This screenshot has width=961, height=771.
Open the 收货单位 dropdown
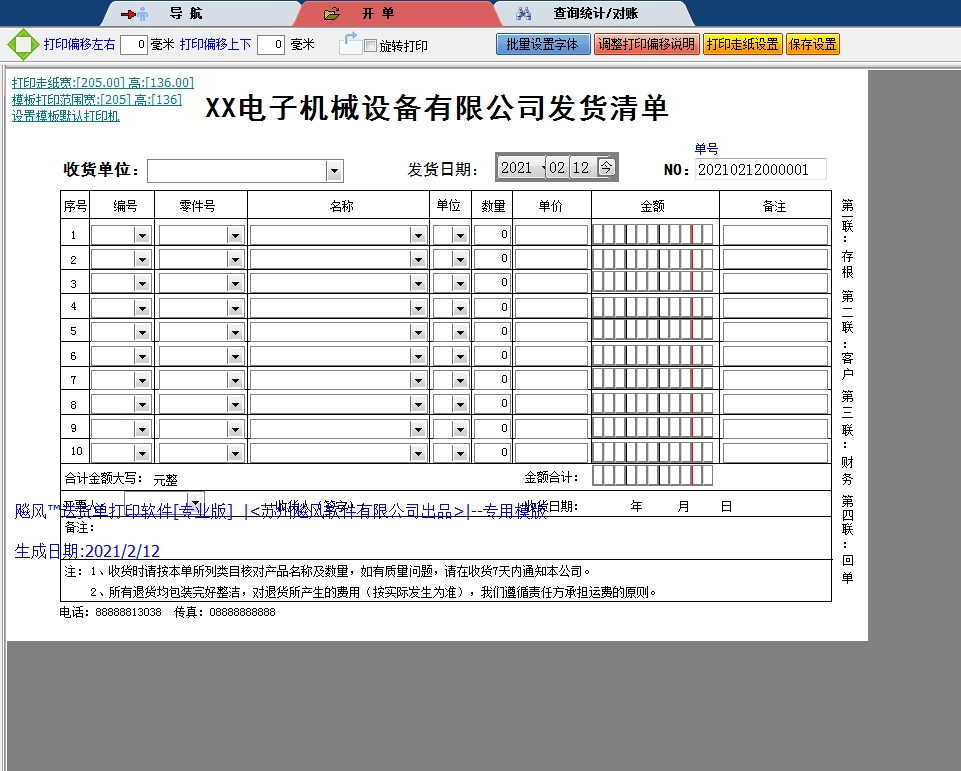point(334,170)
